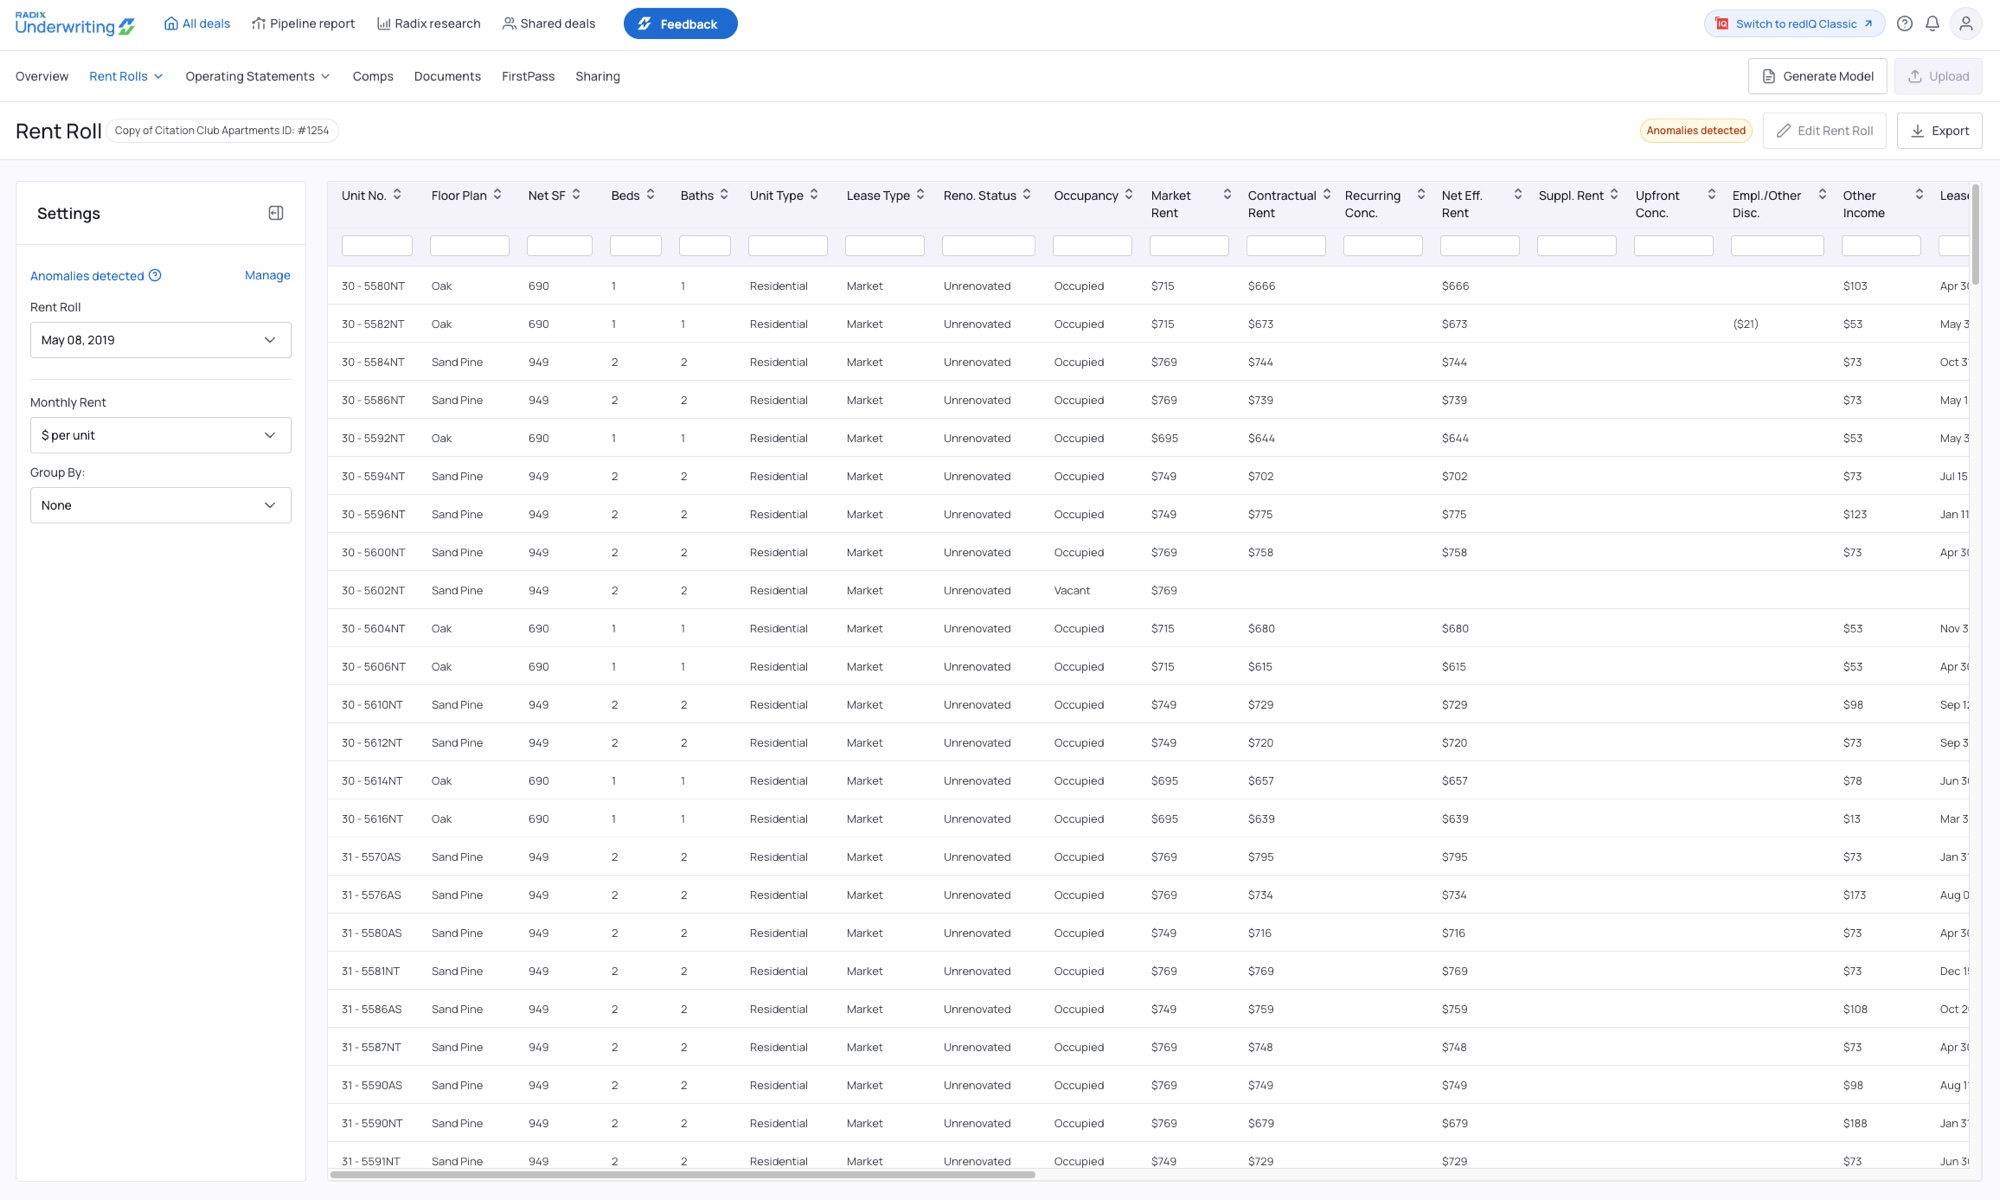Open user profile avatar icon

pos(1965,24)
